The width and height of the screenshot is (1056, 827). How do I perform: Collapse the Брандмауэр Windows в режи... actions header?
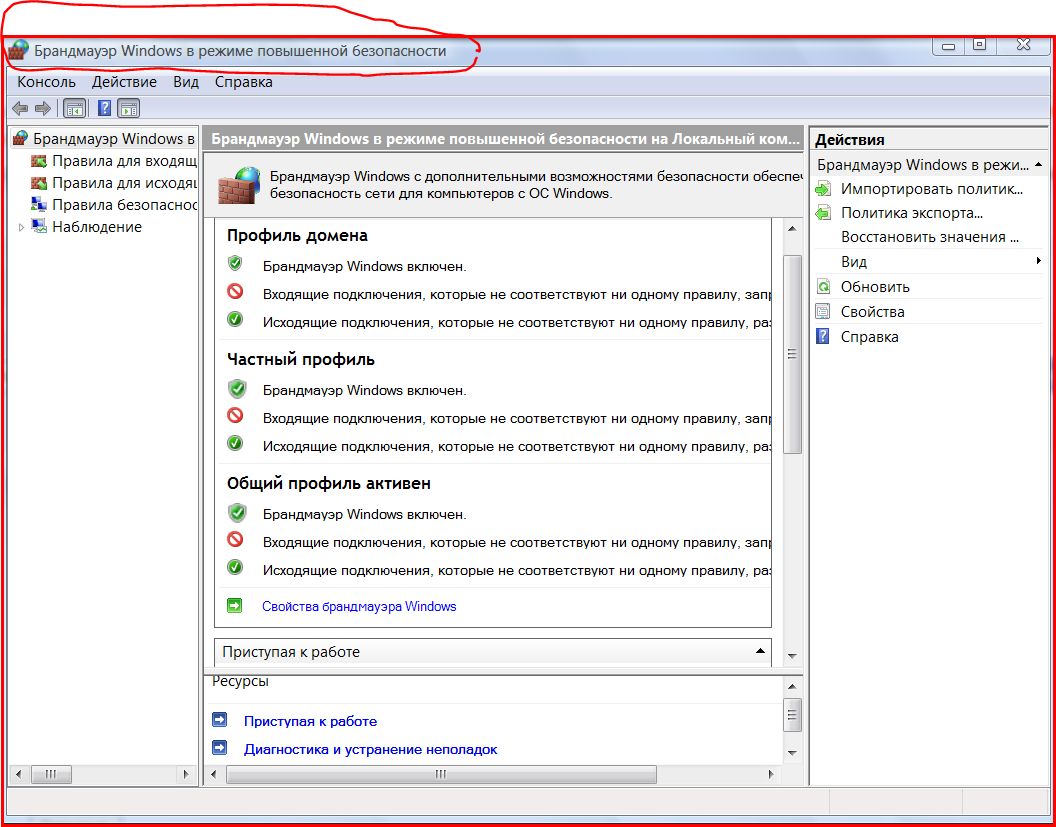pyautogui.click(x=1039, y=164)
